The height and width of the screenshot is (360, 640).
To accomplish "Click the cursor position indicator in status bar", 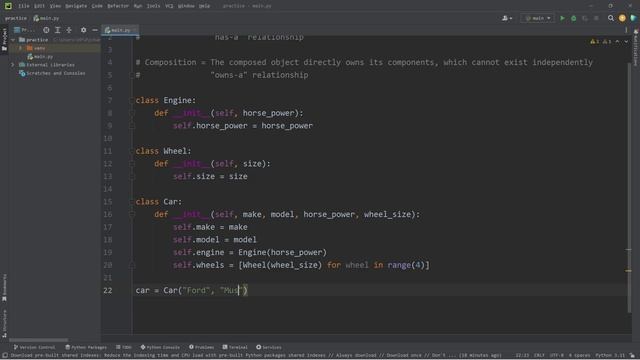I will click(x=522, y=356).
